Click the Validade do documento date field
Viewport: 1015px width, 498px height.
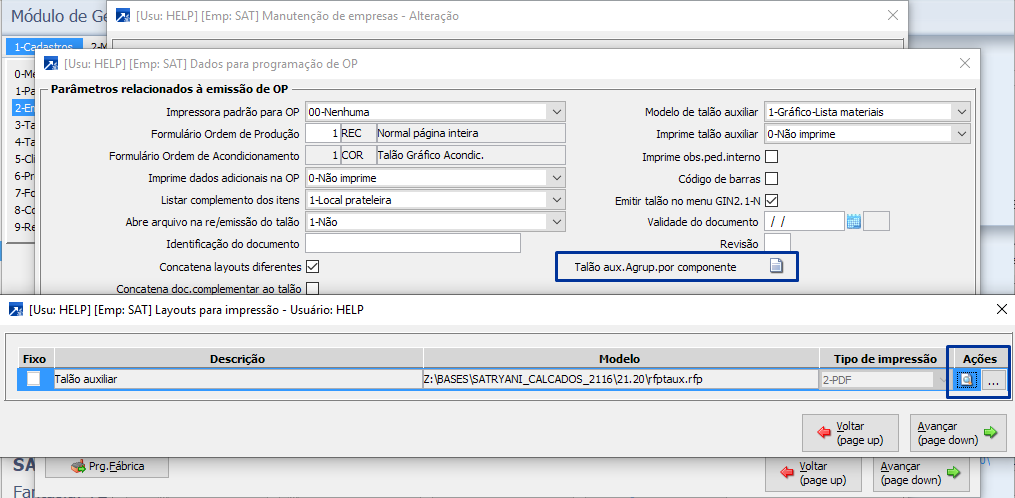(805, 221)
